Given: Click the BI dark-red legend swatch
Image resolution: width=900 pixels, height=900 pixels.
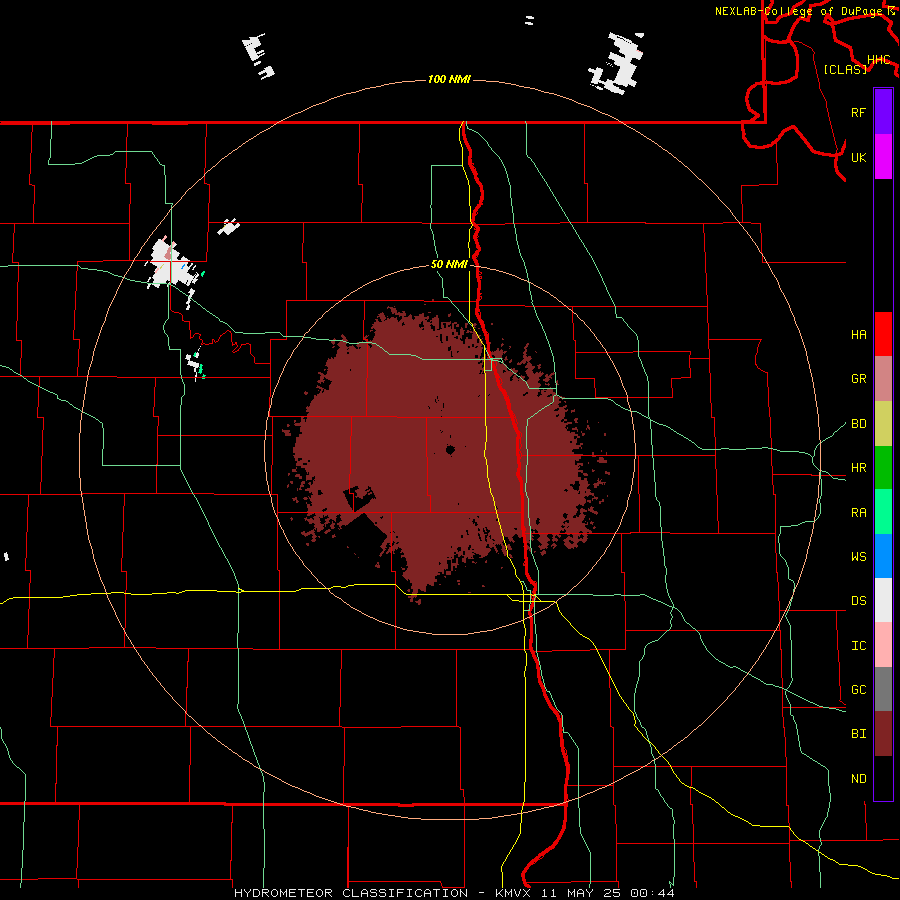Looking at the screenshot, I should (883, 734).
